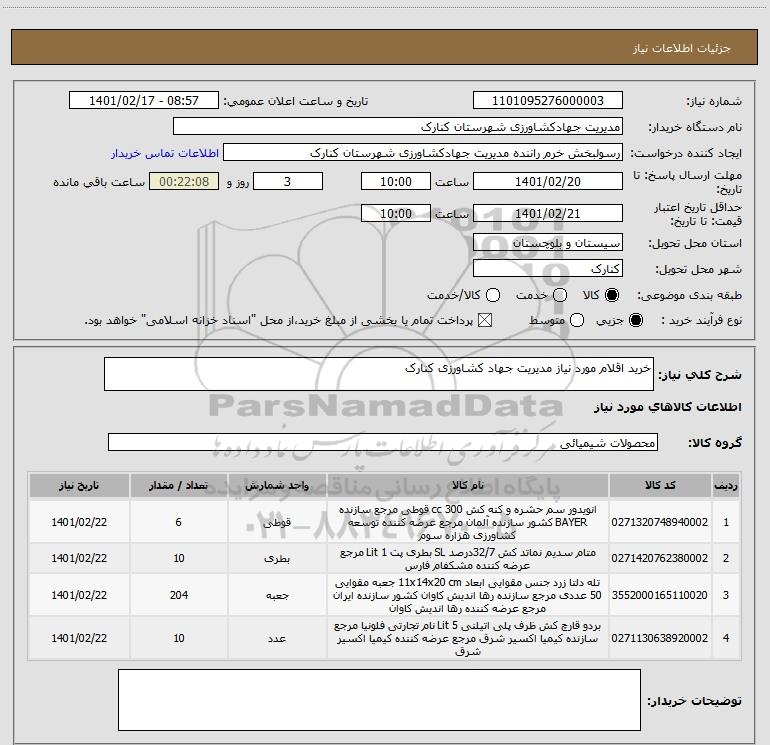Click the نام کالا column header
The width and height of the screenshot is (770, 745).
point(468,486)
